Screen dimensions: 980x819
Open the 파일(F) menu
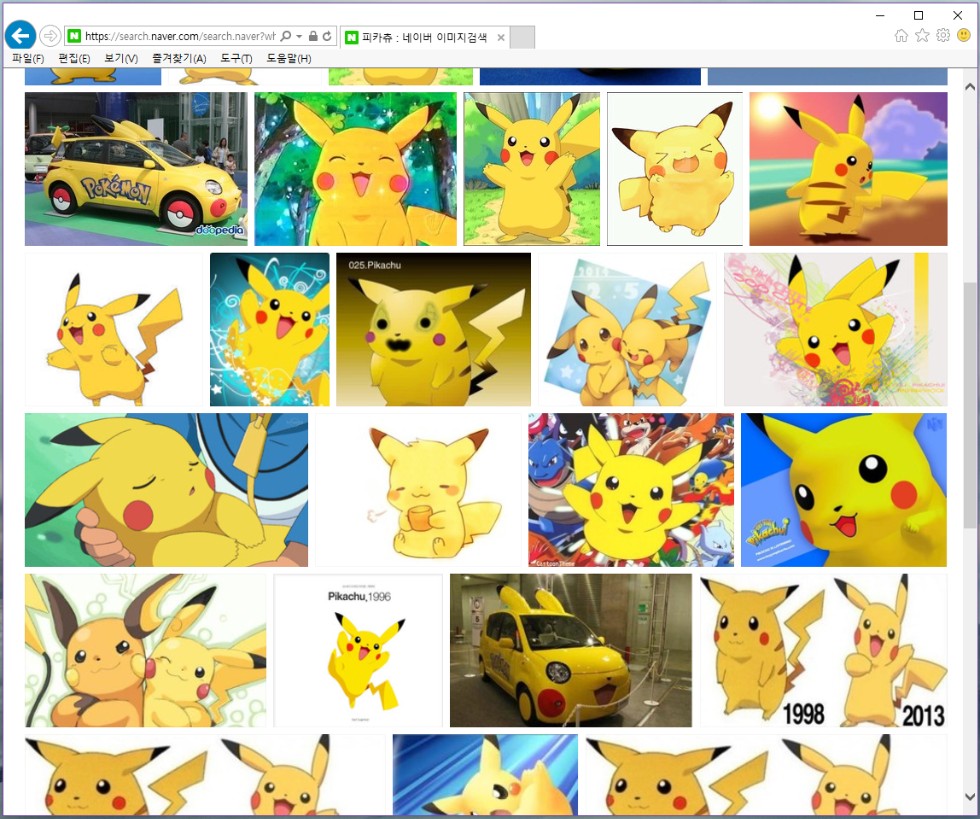pos(28,59)
